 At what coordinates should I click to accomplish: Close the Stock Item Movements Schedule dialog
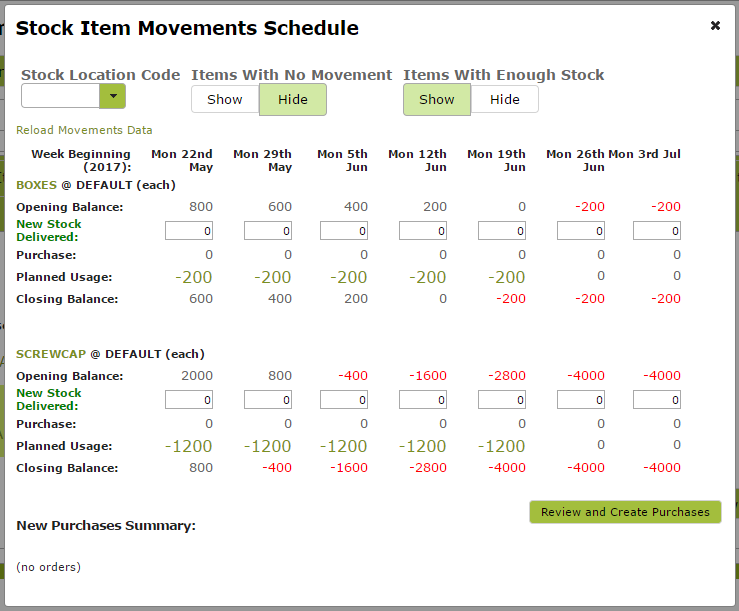point(715,25)
